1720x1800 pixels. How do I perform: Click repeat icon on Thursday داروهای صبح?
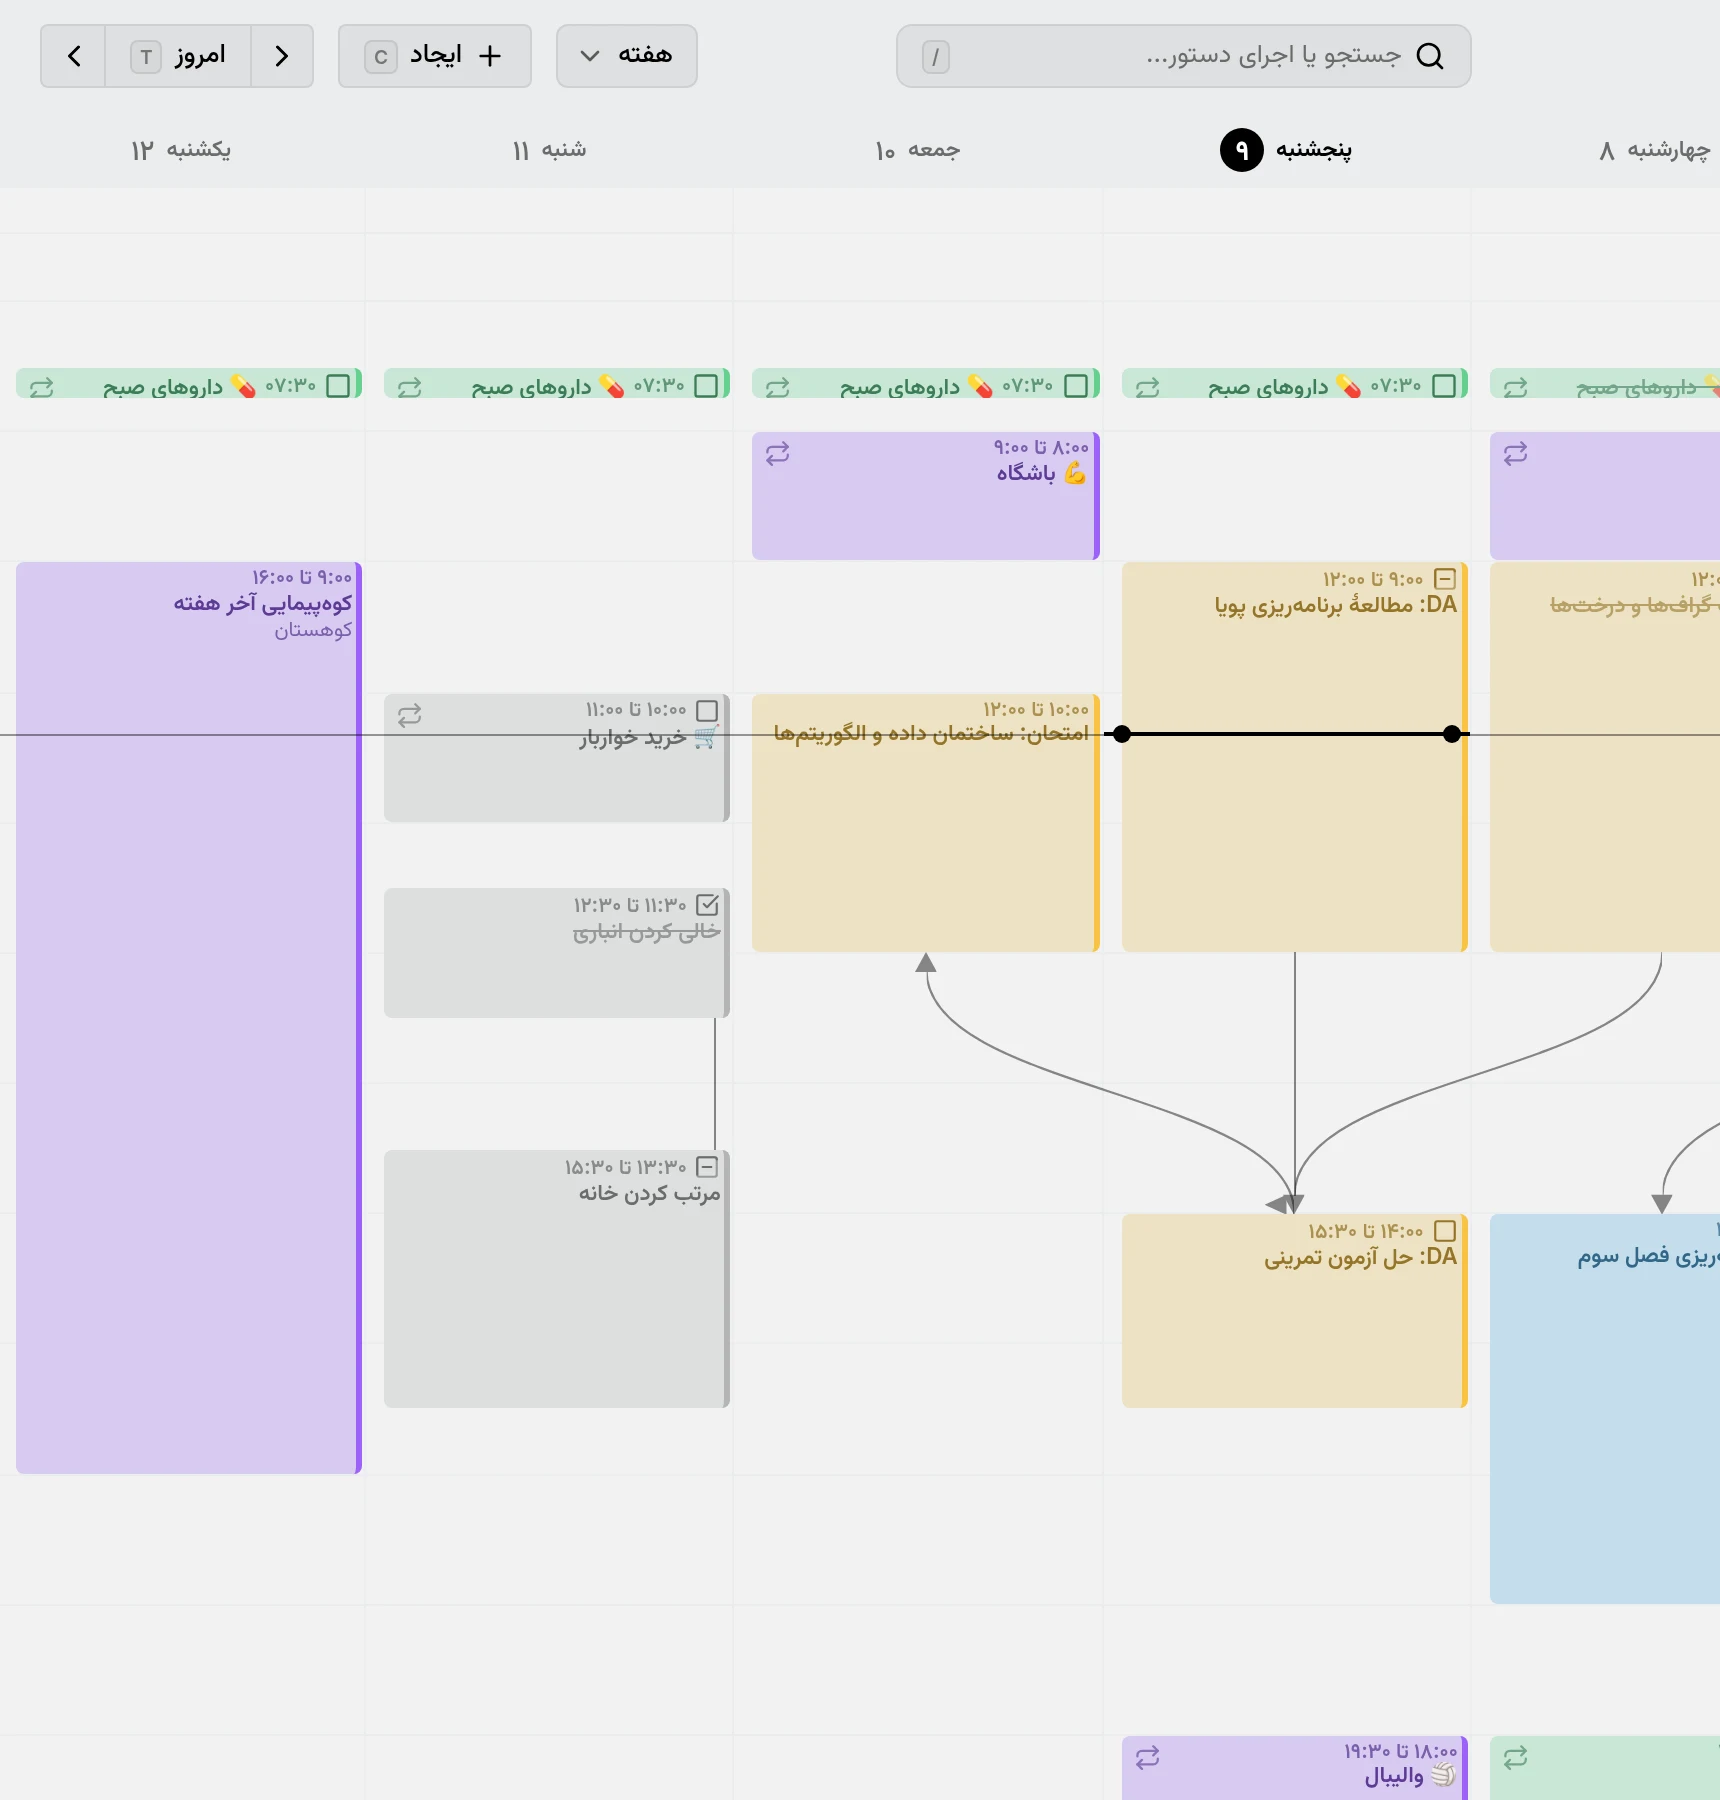point(1148,387)
